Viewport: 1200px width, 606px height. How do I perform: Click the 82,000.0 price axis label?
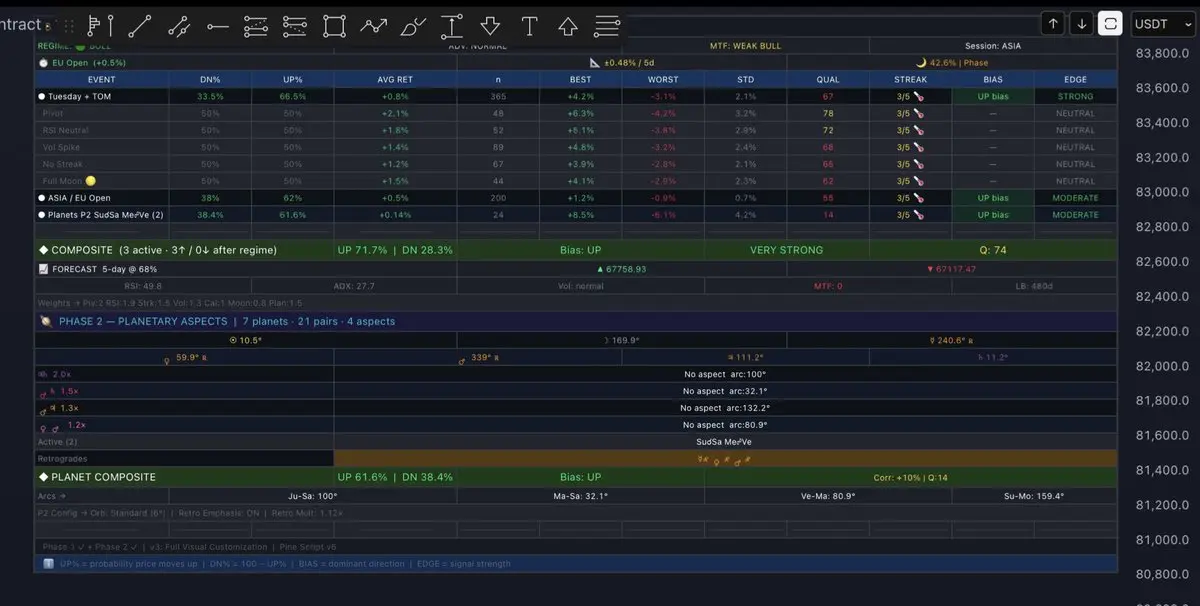pyautogui.click(x=1163, y=366)
